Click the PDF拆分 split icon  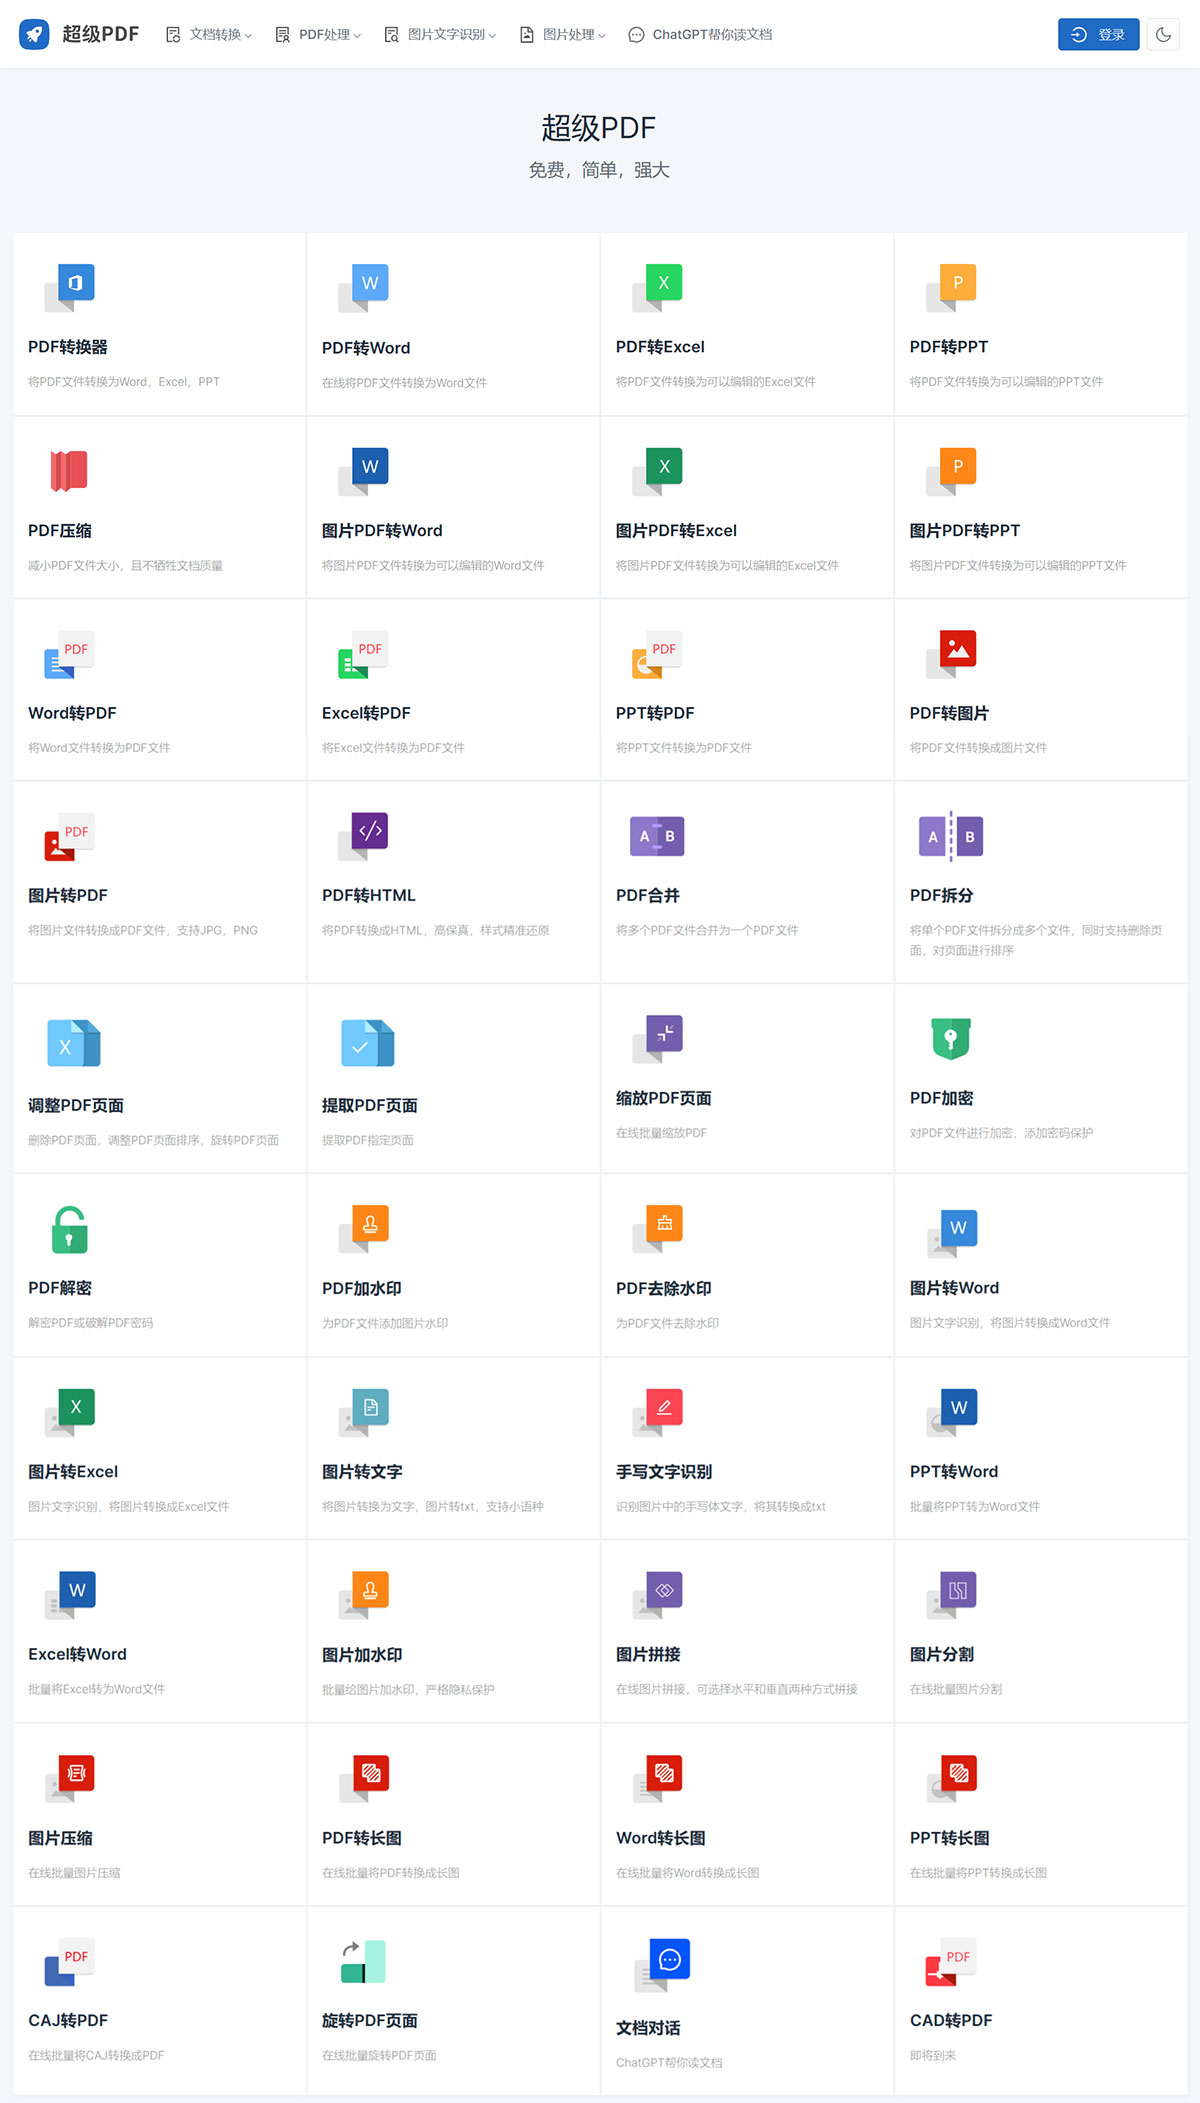(x=951, y=836)
